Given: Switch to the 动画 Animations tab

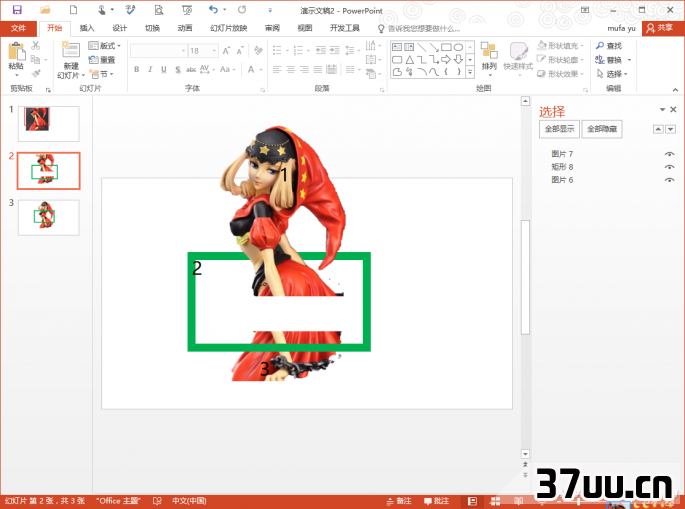Looking at the screenshot, I should click(185, 28).
